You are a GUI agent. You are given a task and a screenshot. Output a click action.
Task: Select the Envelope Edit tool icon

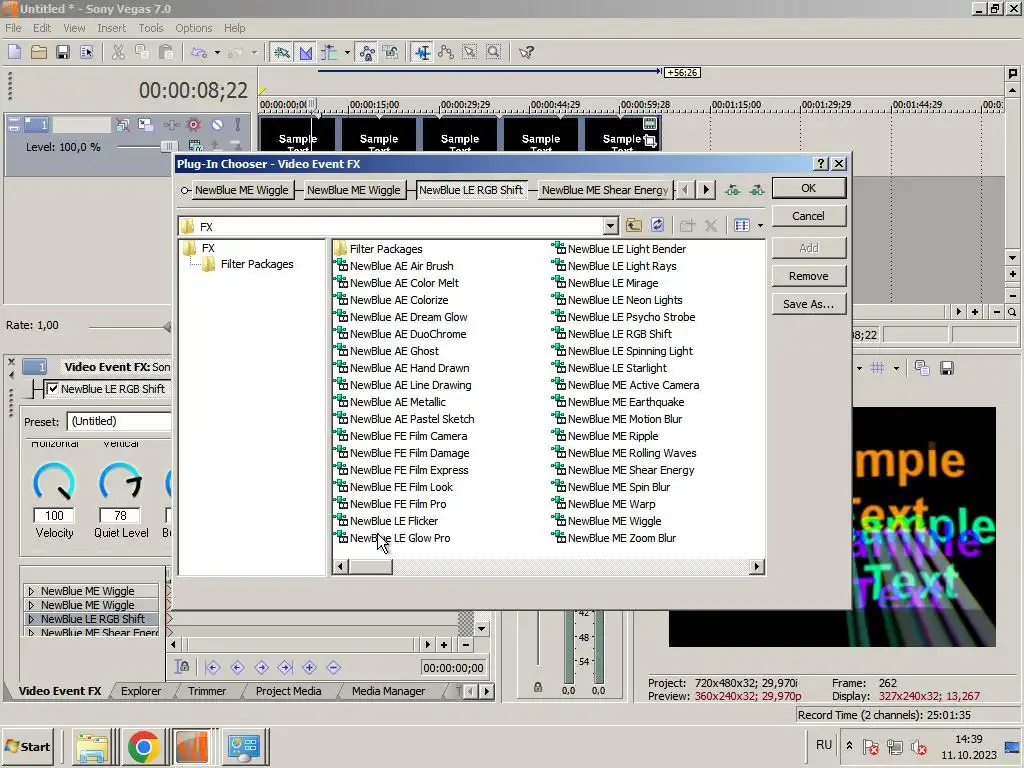click(x=446, y=52)
